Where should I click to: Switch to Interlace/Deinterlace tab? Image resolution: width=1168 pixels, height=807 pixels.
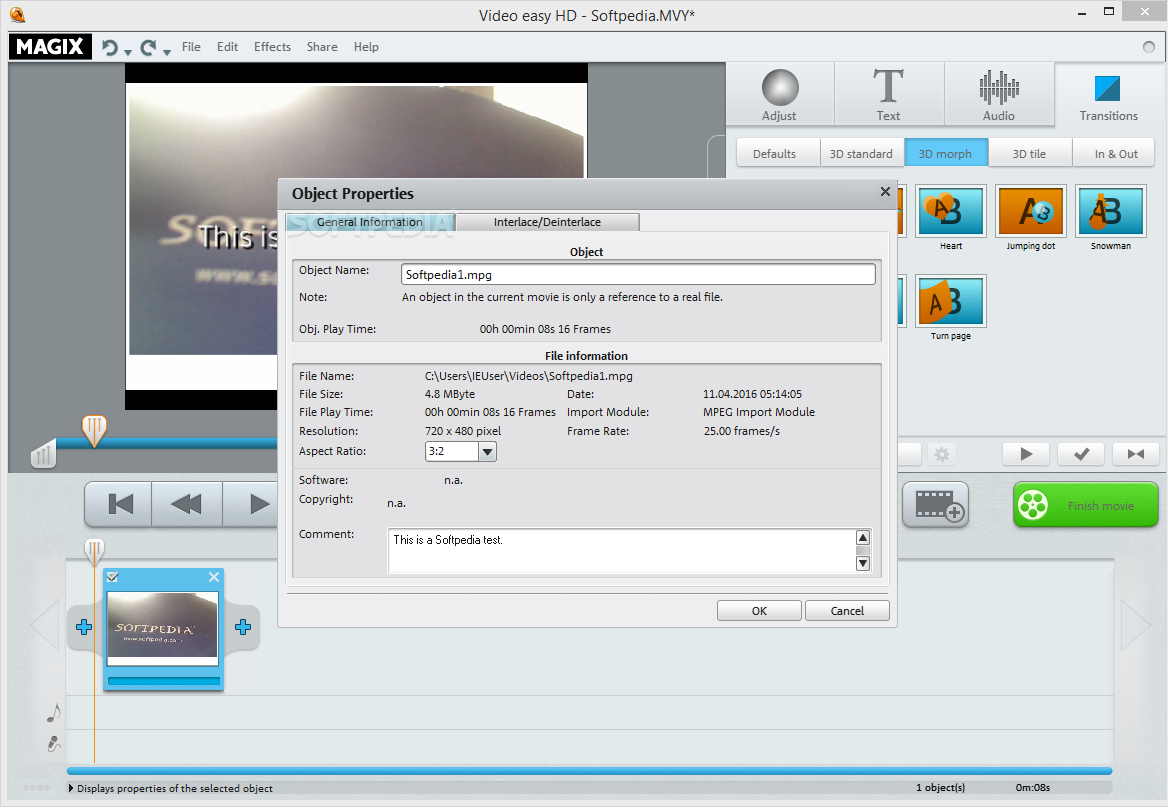tap(548, 222)
